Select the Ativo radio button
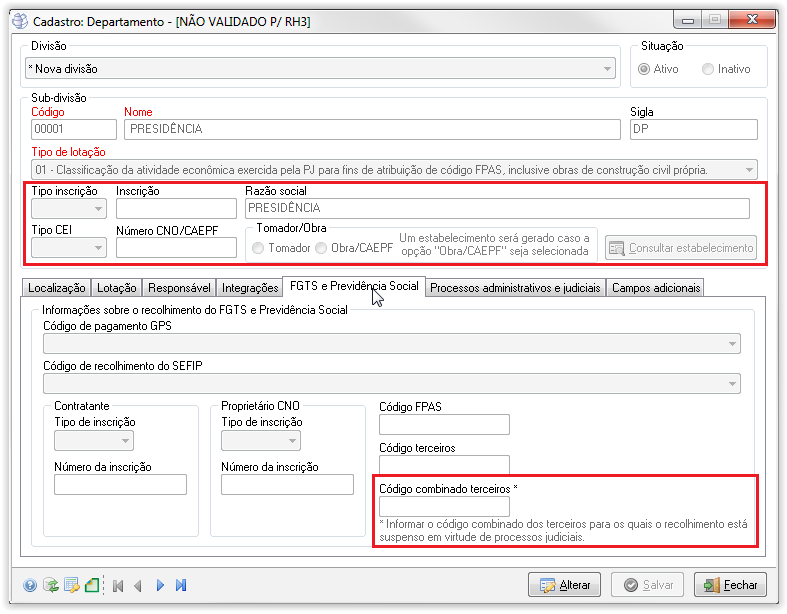The image size is (787, 614). click(x=645, y=69)
